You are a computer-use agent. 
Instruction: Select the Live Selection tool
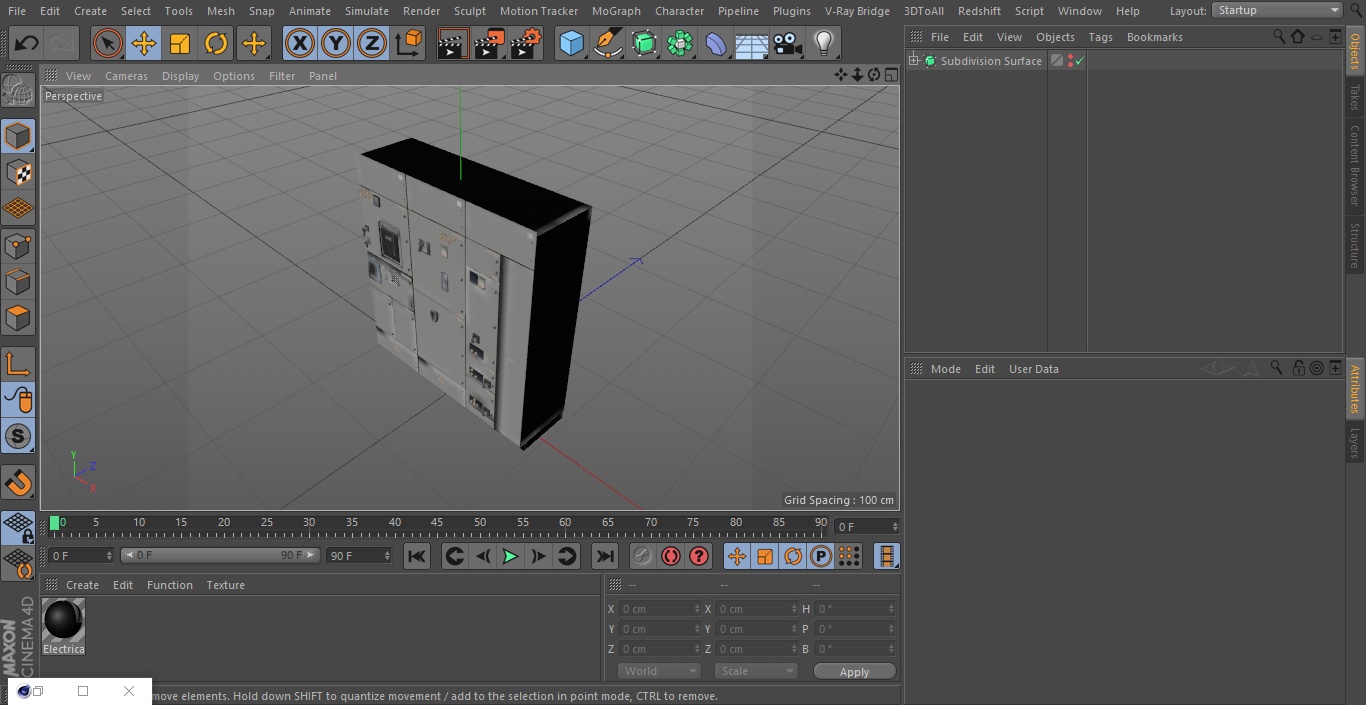coord(108,43)
